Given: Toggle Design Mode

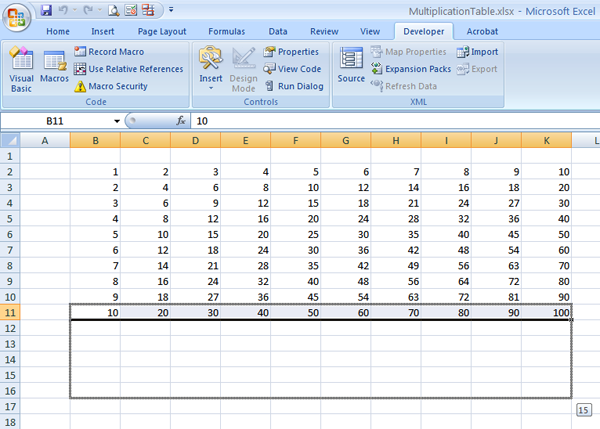Looking at the screenshot, I should pyautogui.click(x=243, y=70).
